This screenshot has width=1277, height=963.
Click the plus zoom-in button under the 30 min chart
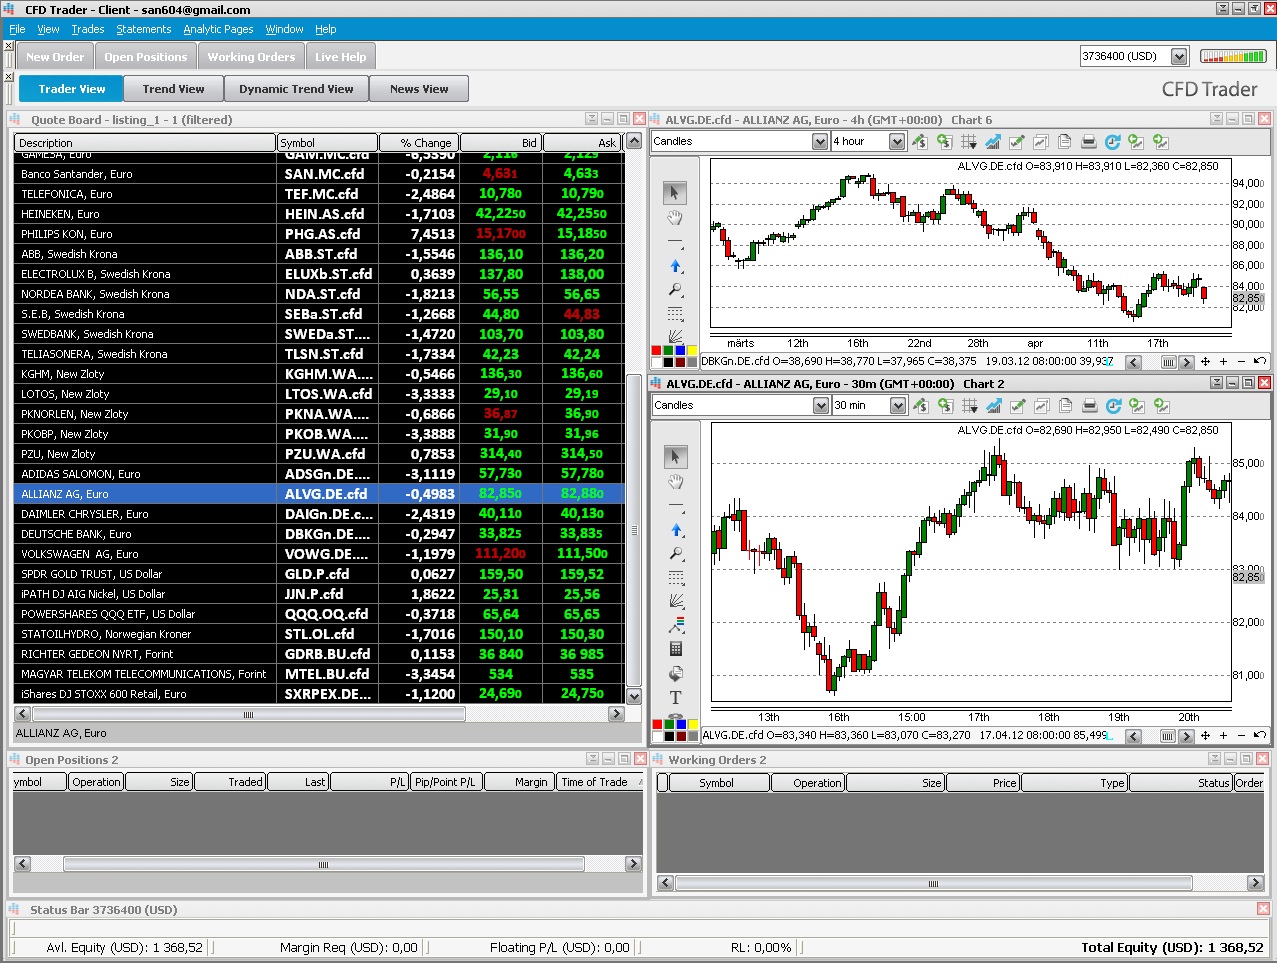[1223, 736]
